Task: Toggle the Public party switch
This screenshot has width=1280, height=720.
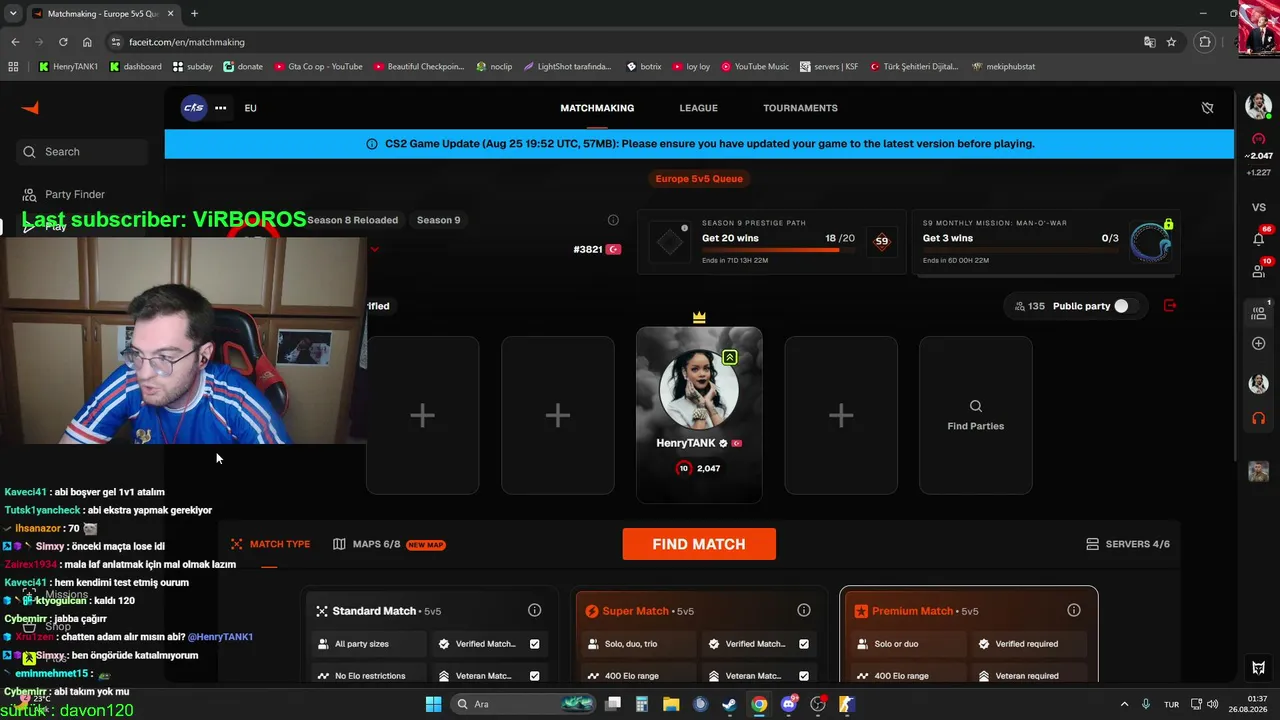Action: click(x=1125, y=306)
